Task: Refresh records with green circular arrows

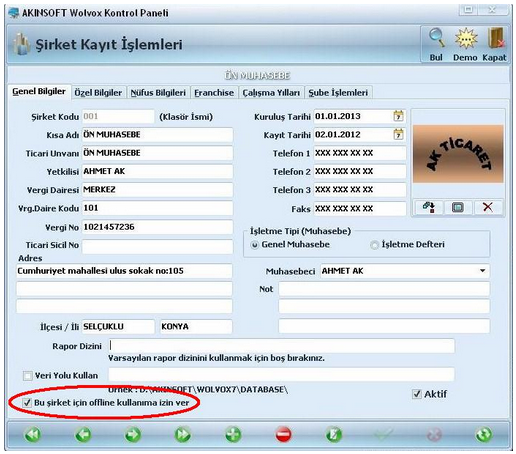Action: click(x=484, y=435)
